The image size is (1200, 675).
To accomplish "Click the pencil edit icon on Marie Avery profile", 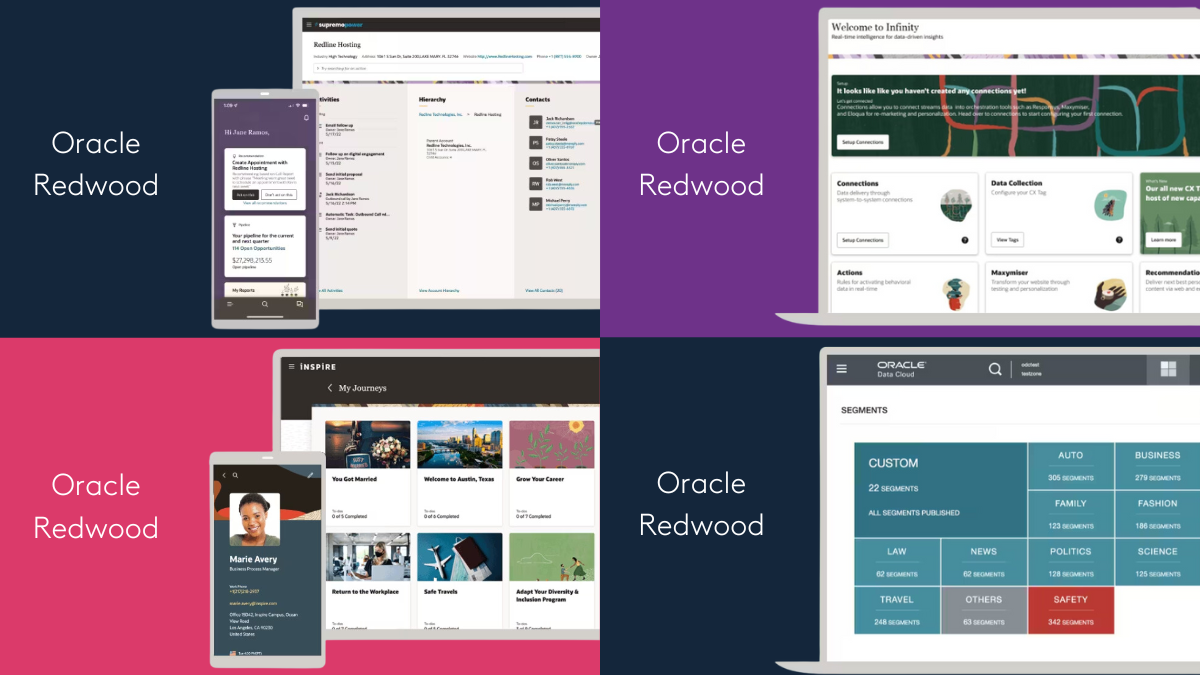I will (x=310, y=475).
